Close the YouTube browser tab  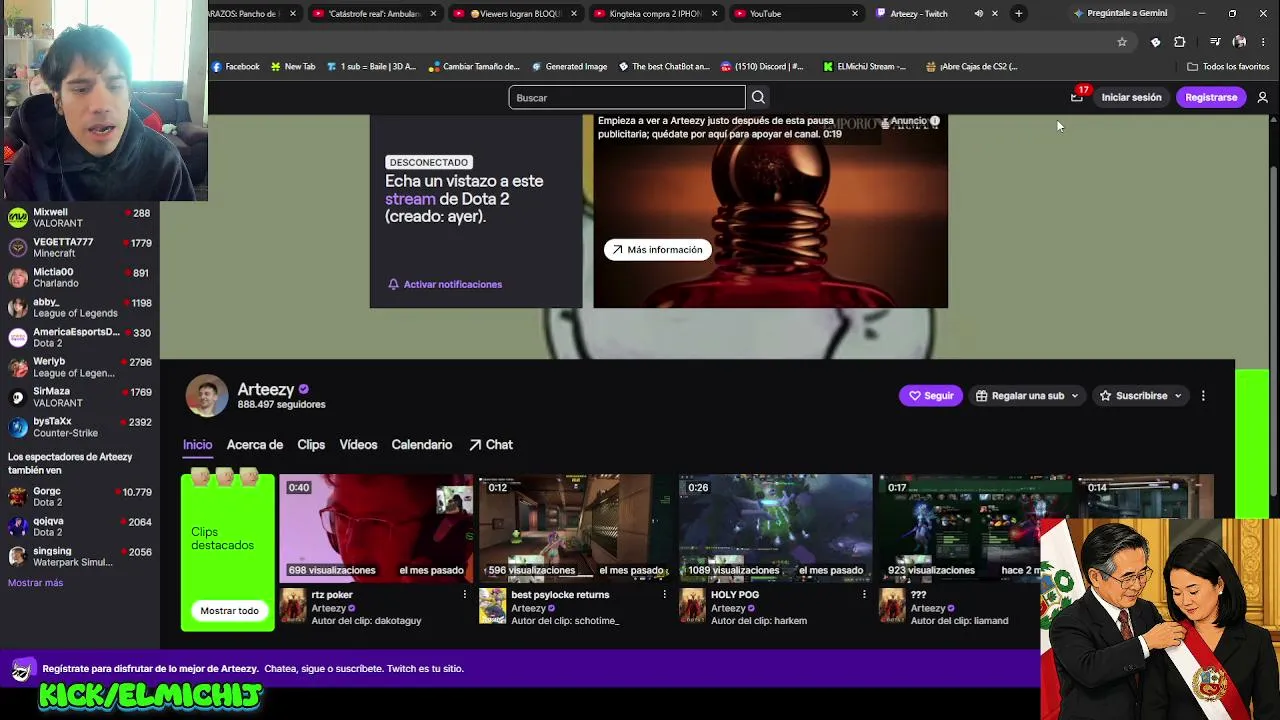(855, 14)
